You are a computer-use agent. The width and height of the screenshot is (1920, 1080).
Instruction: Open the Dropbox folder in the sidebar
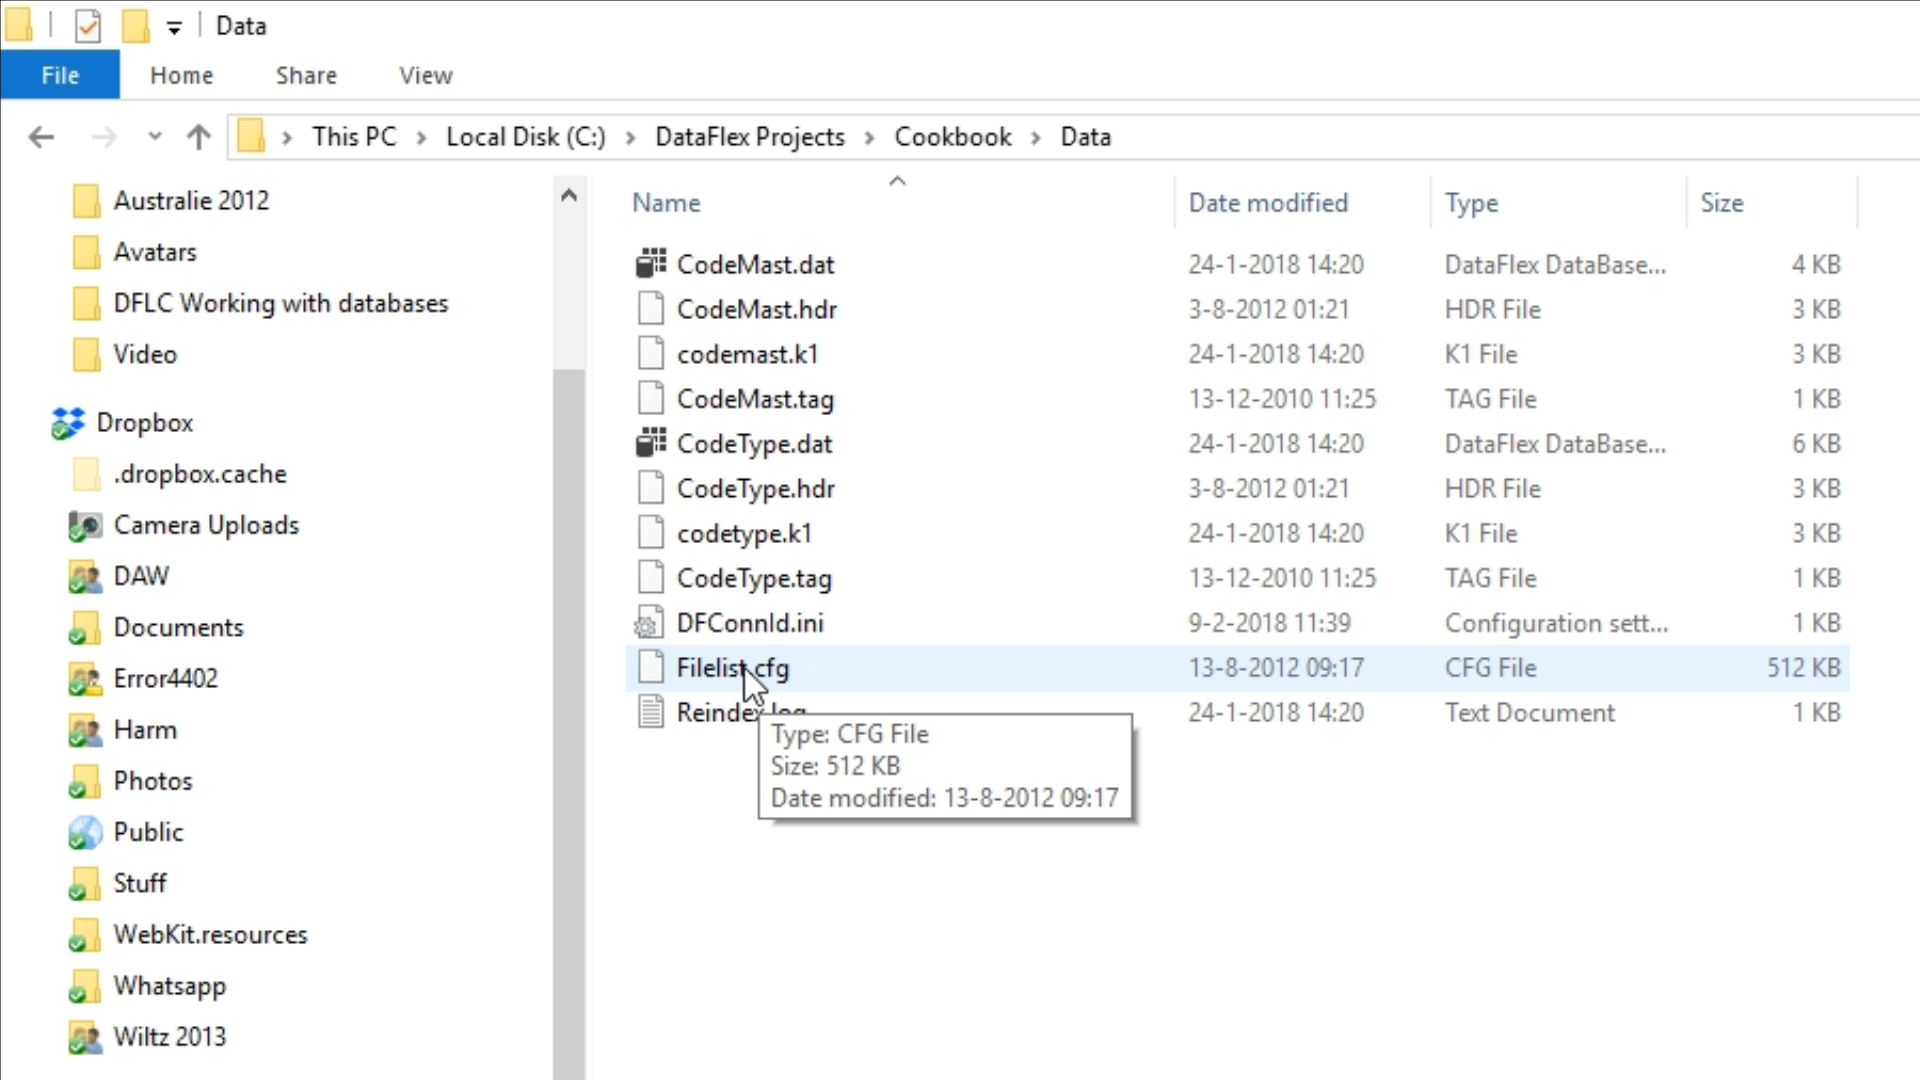pos(144,423)
